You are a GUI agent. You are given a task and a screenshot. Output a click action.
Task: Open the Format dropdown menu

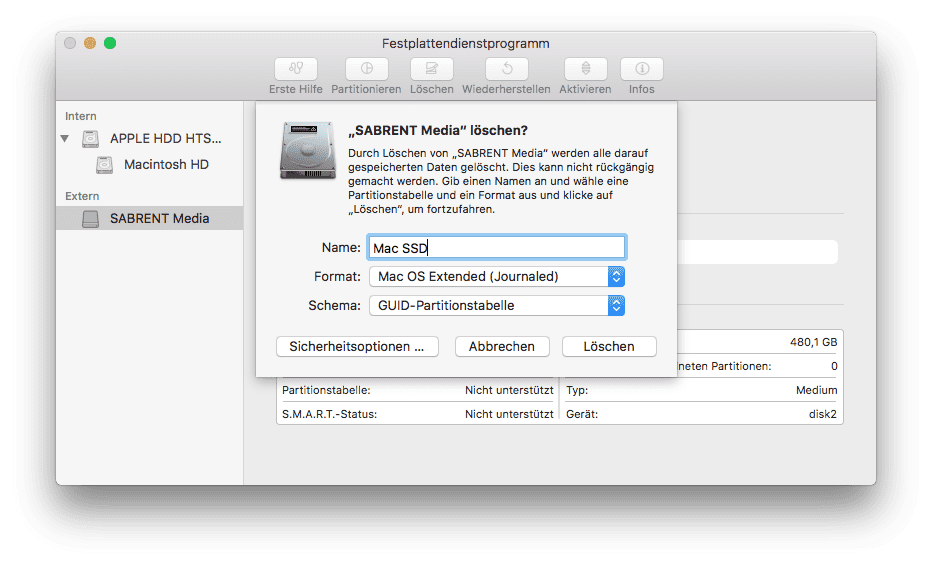(497, 276)
